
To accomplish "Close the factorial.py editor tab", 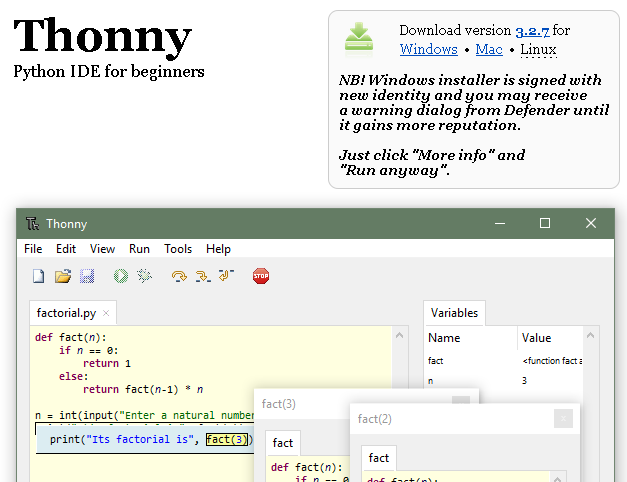I will click(x=107, y=313).
